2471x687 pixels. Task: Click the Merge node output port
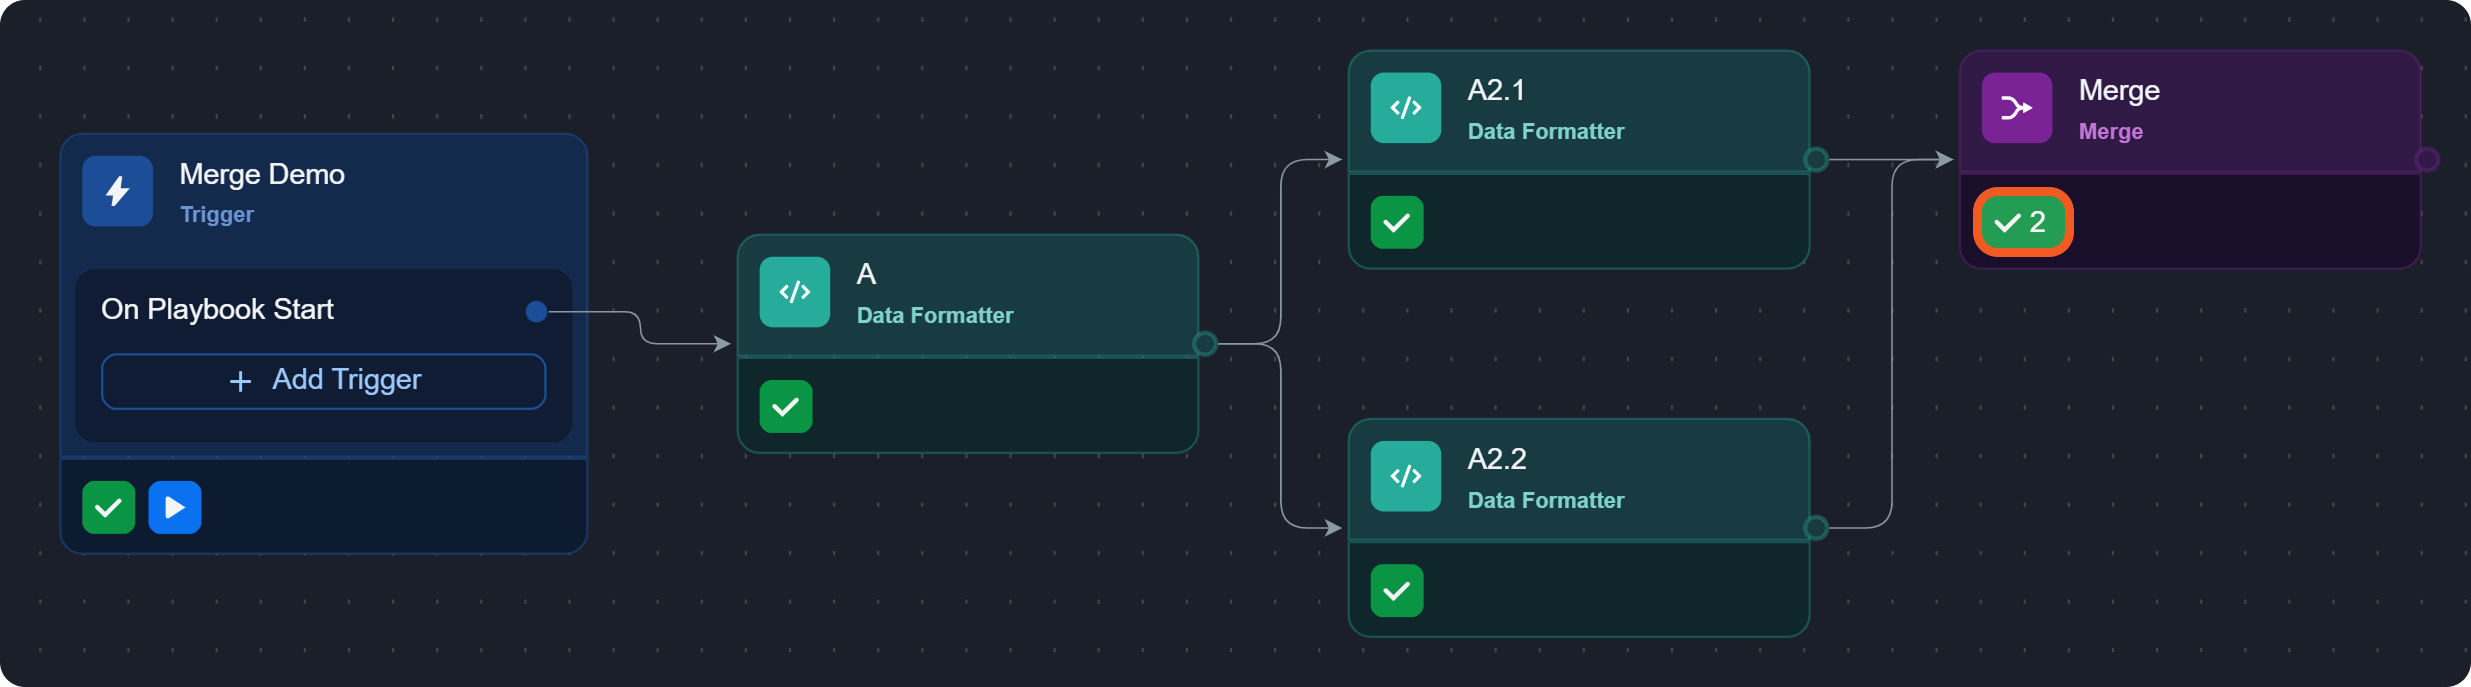(2426, 160)
